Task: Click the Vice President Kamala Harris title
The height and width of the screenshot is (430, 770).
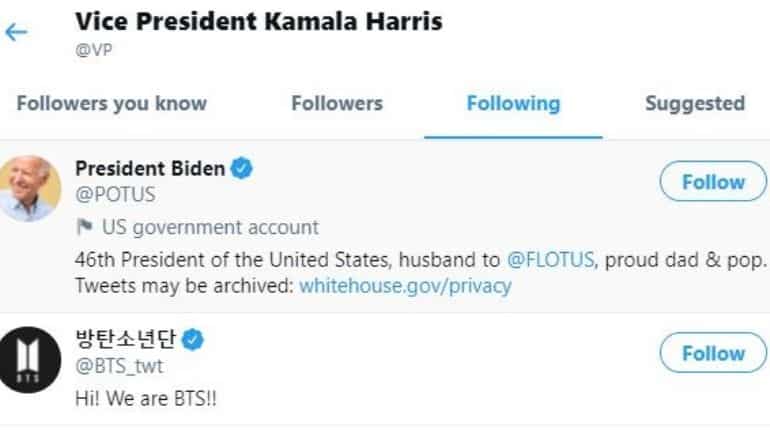Action: coord(259,22)
